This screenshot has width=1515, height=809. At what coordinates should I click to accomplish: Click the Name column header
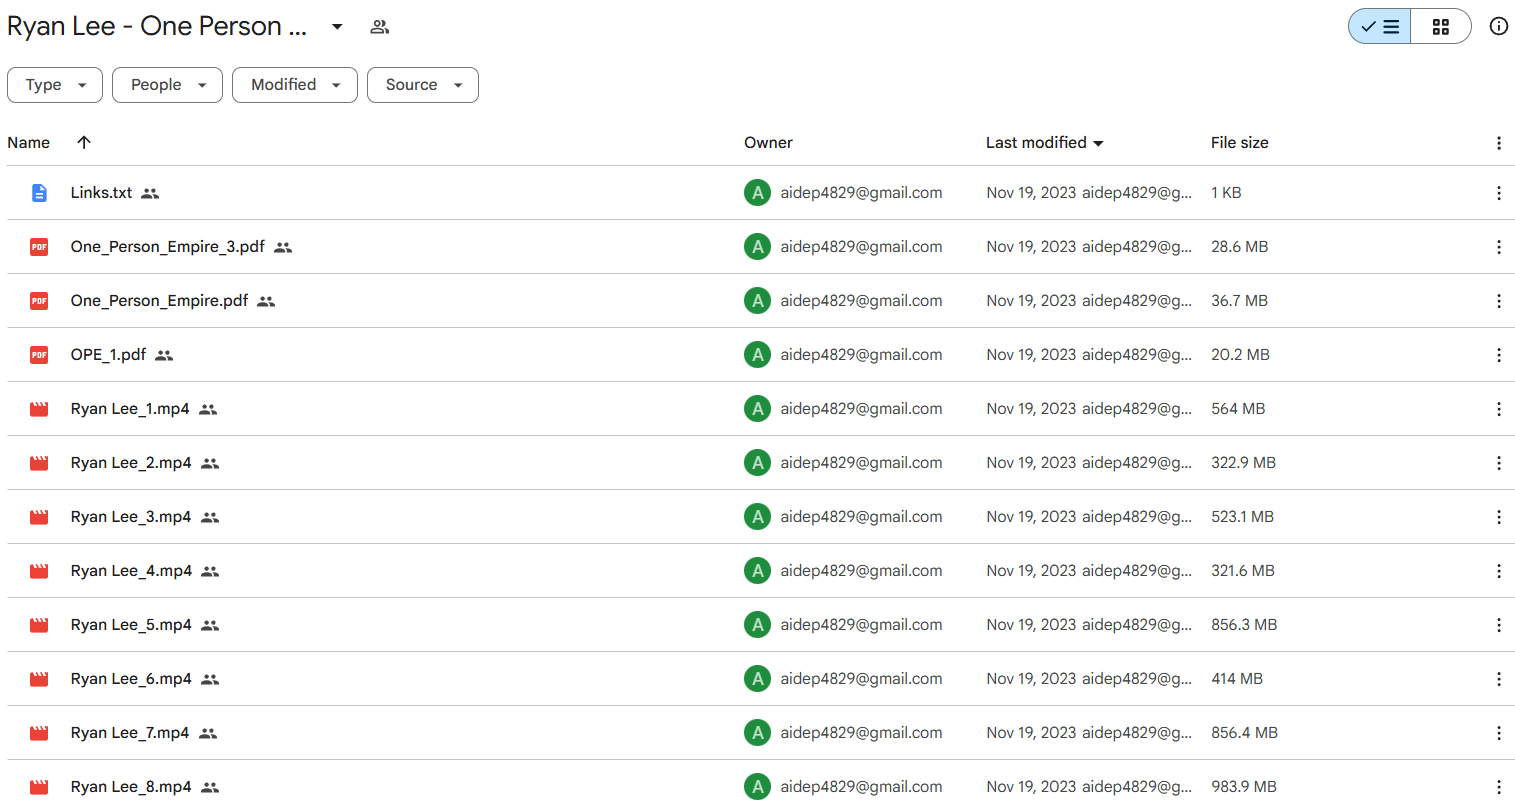point(29,143)
